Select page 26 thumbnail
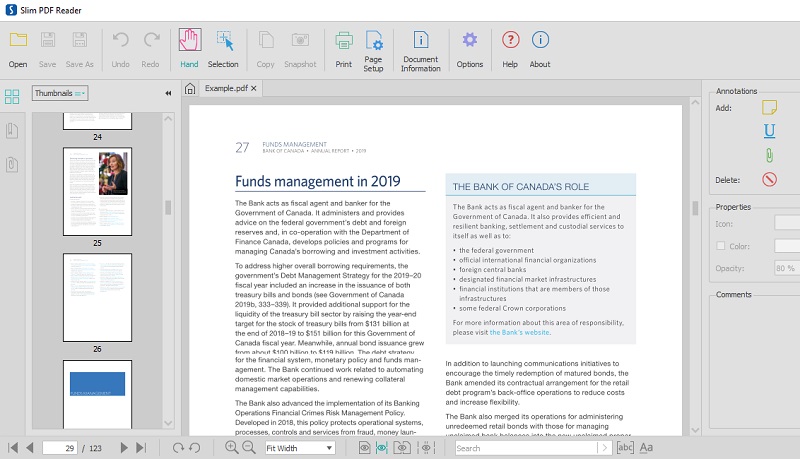Screen dimensions: 800x459 coord(97,297)
